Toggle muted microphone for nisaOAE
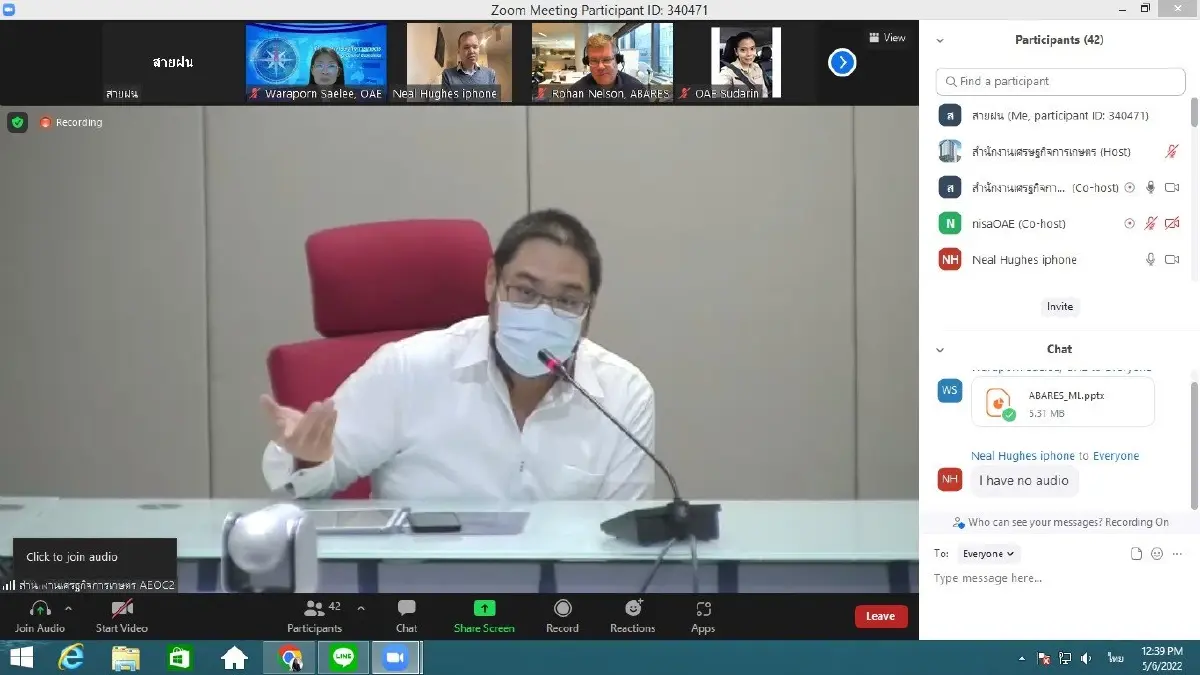 click(1151, 224)
